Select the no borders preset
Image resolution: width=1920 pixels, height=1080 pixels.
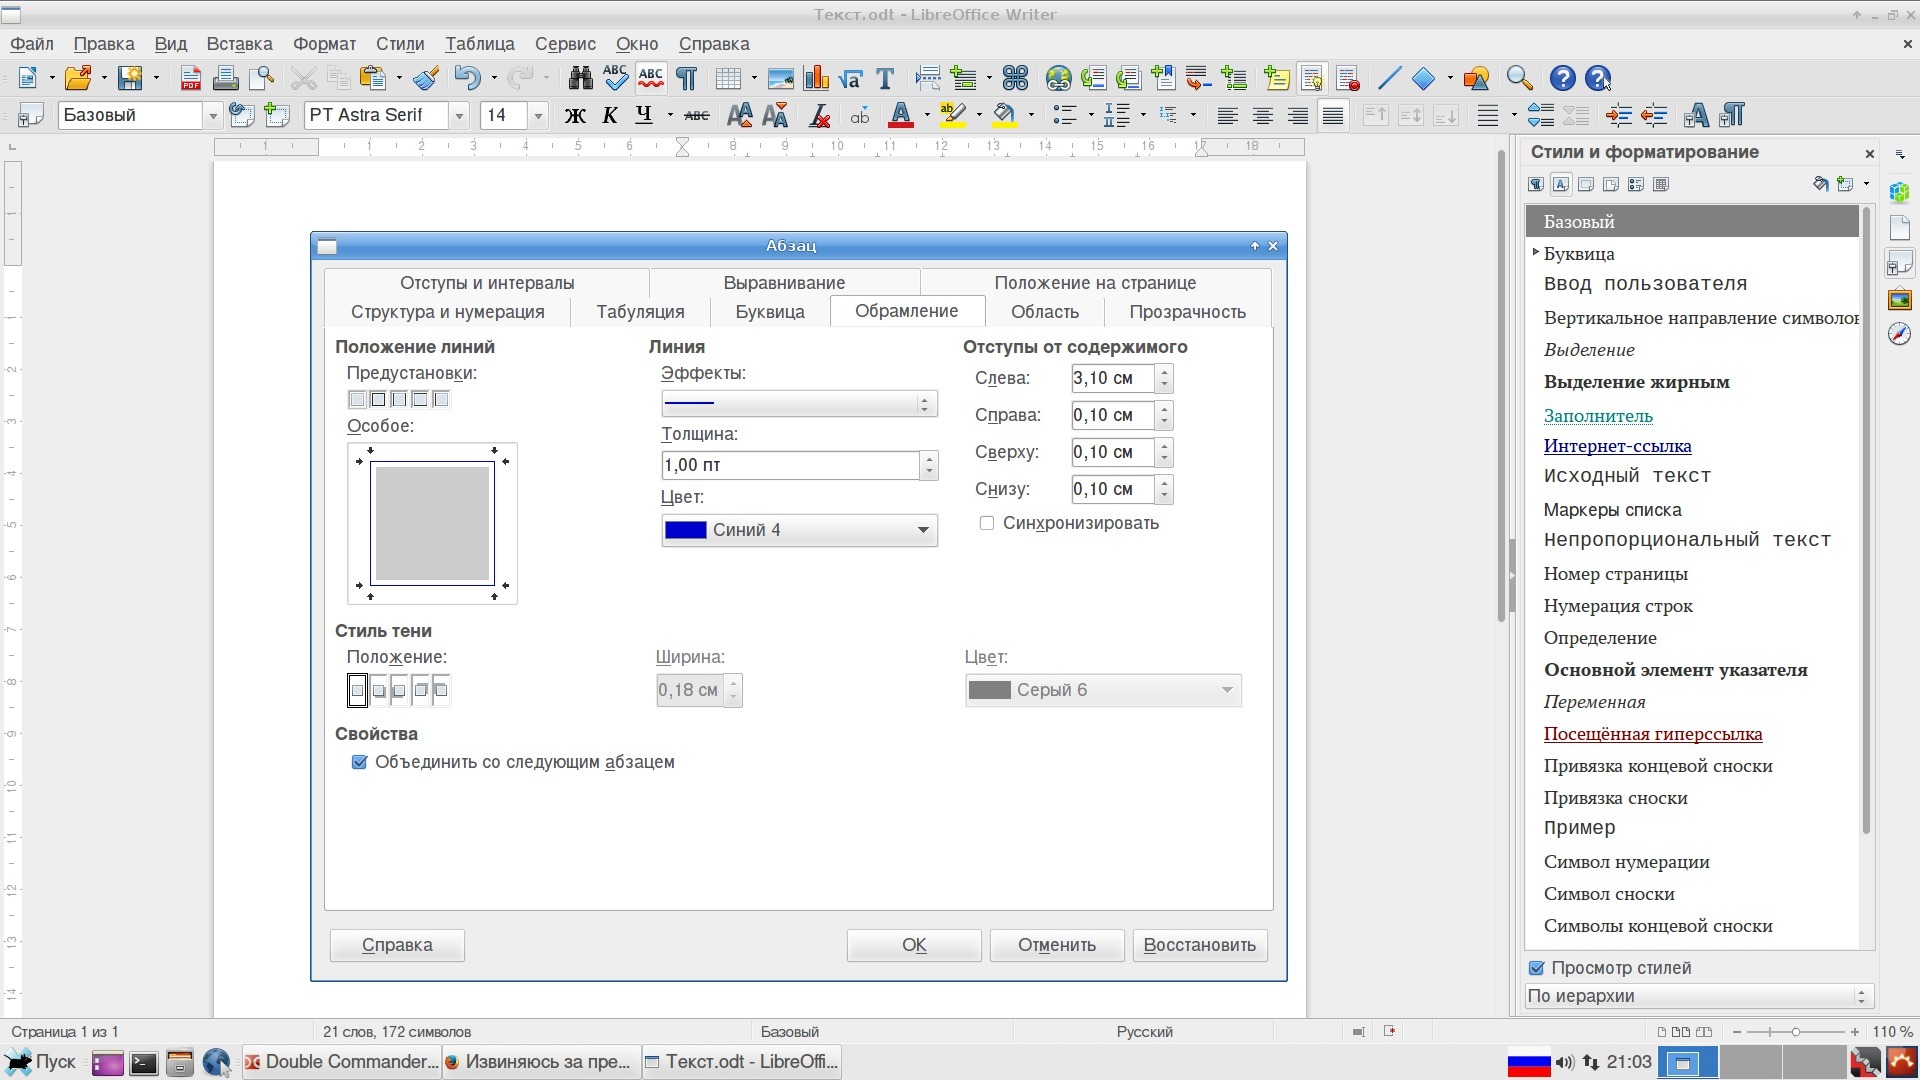357,399
